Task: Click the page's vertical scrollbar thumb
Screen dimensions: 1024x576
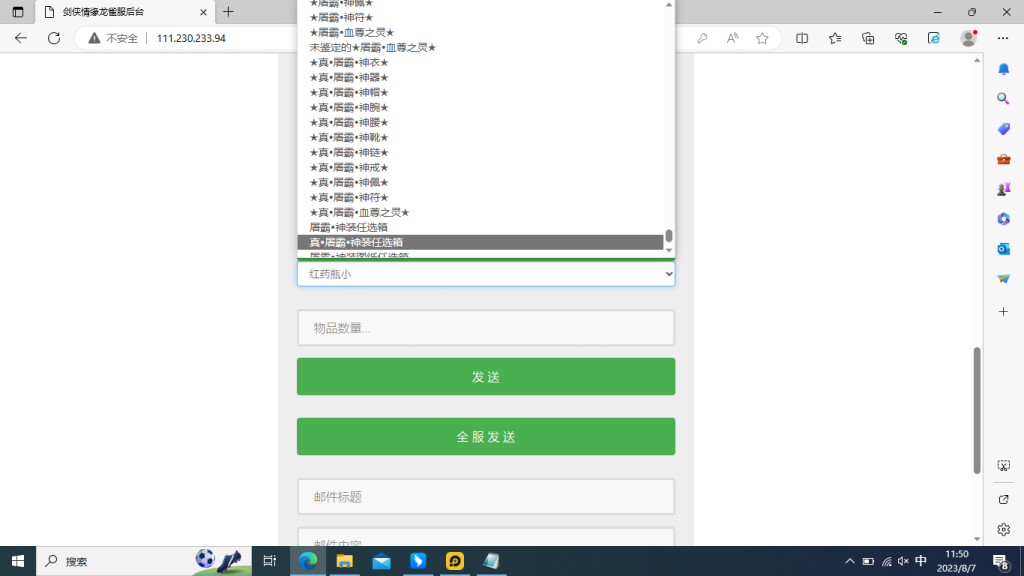Action: tap(977, 410)
